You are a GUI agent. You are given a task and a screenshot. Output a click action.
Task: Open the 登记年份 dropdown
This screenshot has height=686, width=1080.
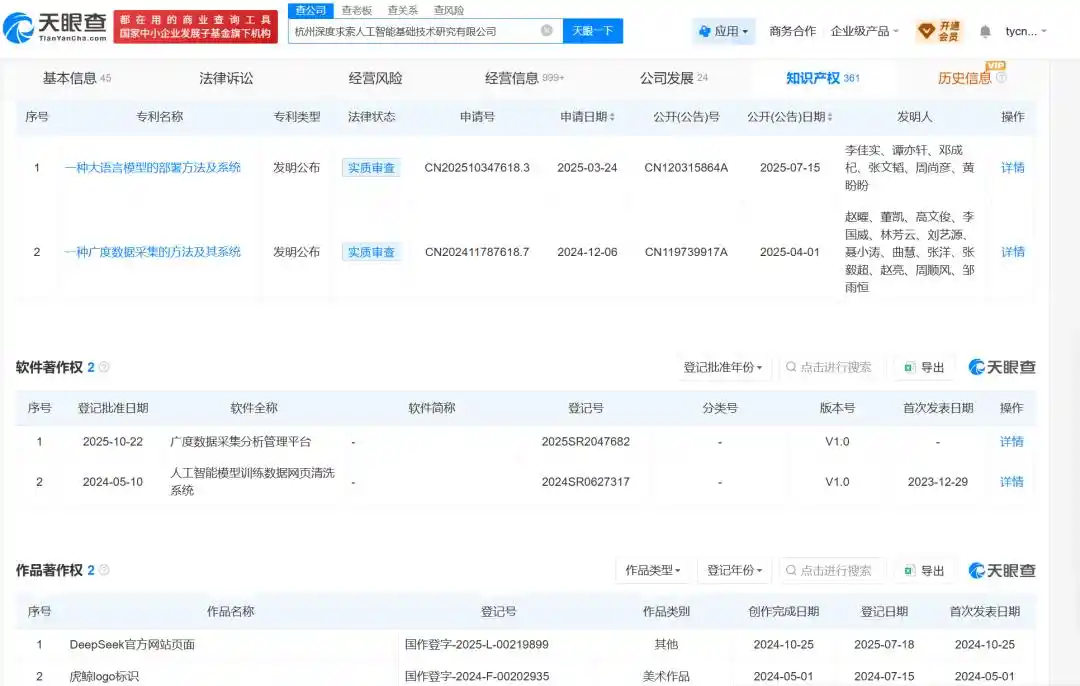tap(736, 570)
